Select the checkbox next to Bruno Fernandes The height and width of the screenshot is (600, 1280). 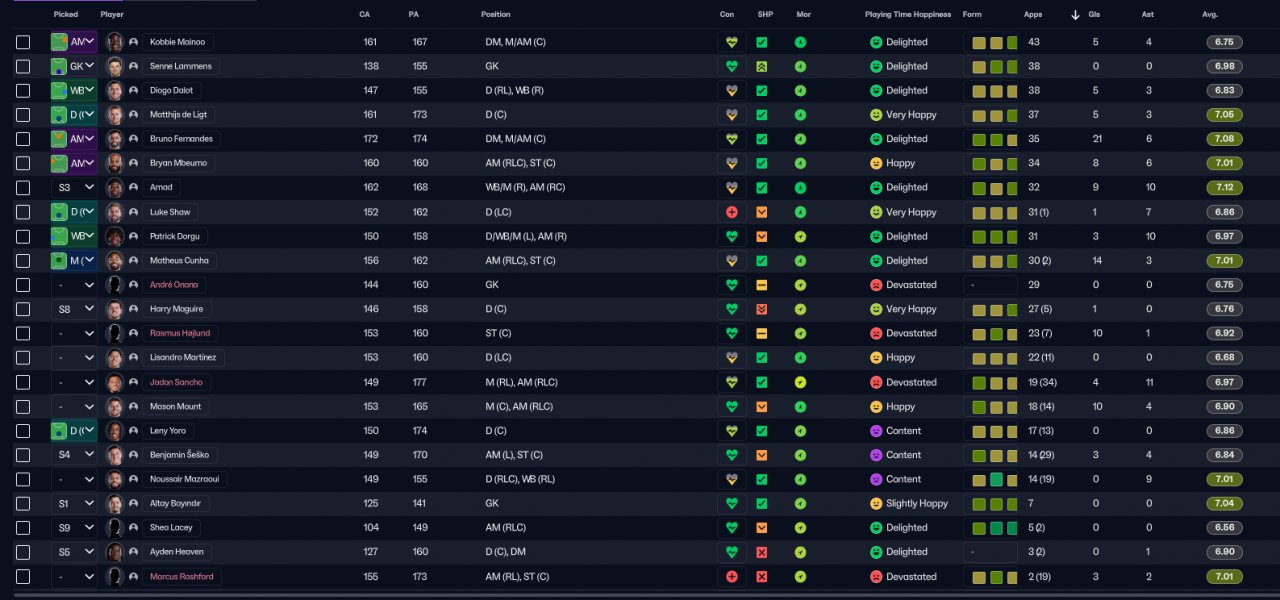tap(23, 139)
